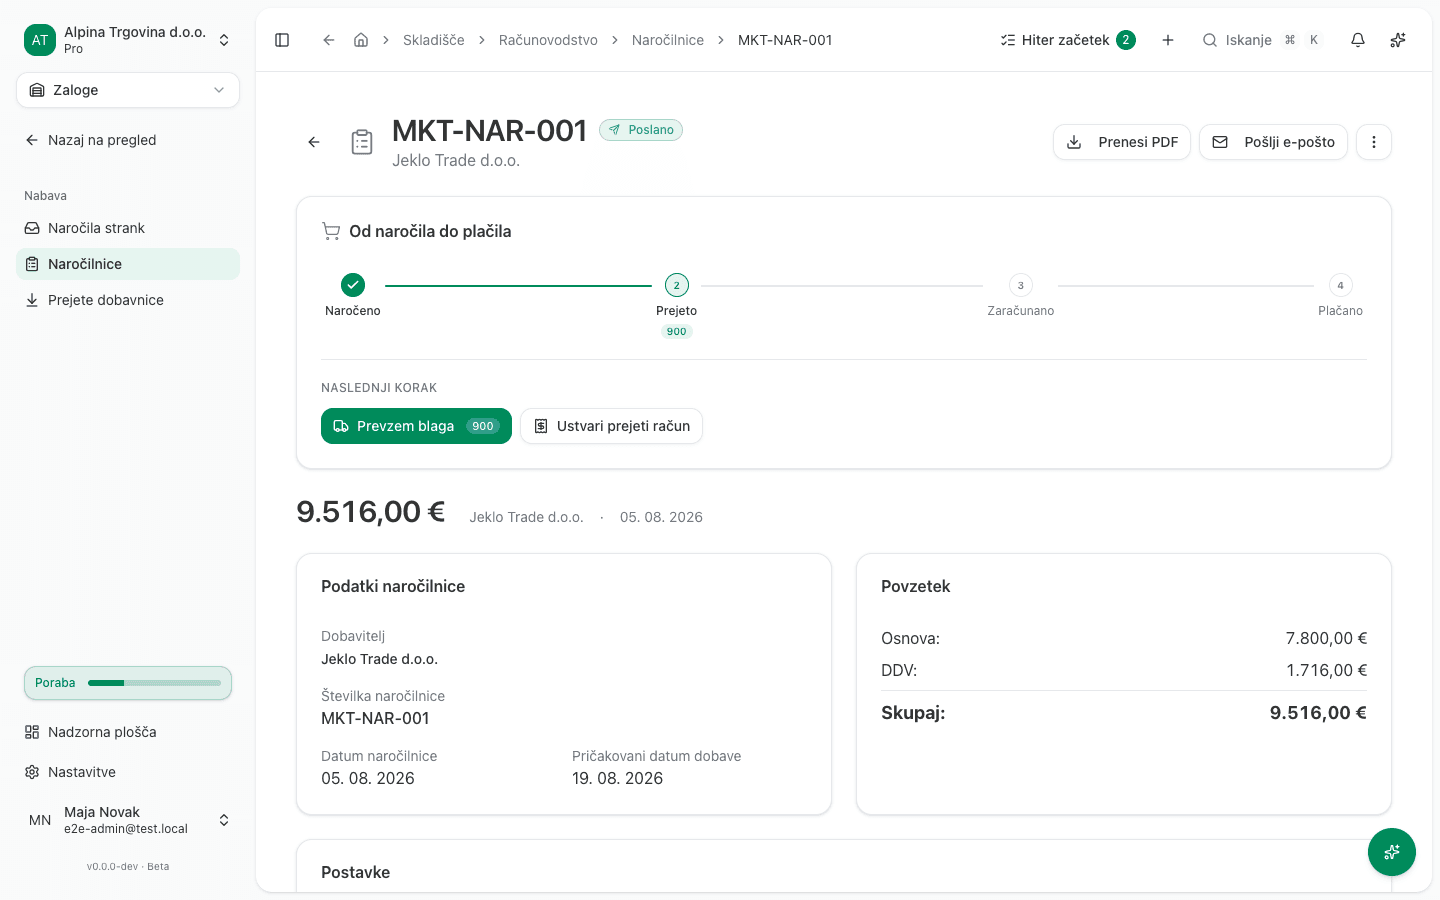The width and height of the screenshot is (1440, 900).
Task: Open the Zaloge module dropdown
Action: click(x=128, y=90)
